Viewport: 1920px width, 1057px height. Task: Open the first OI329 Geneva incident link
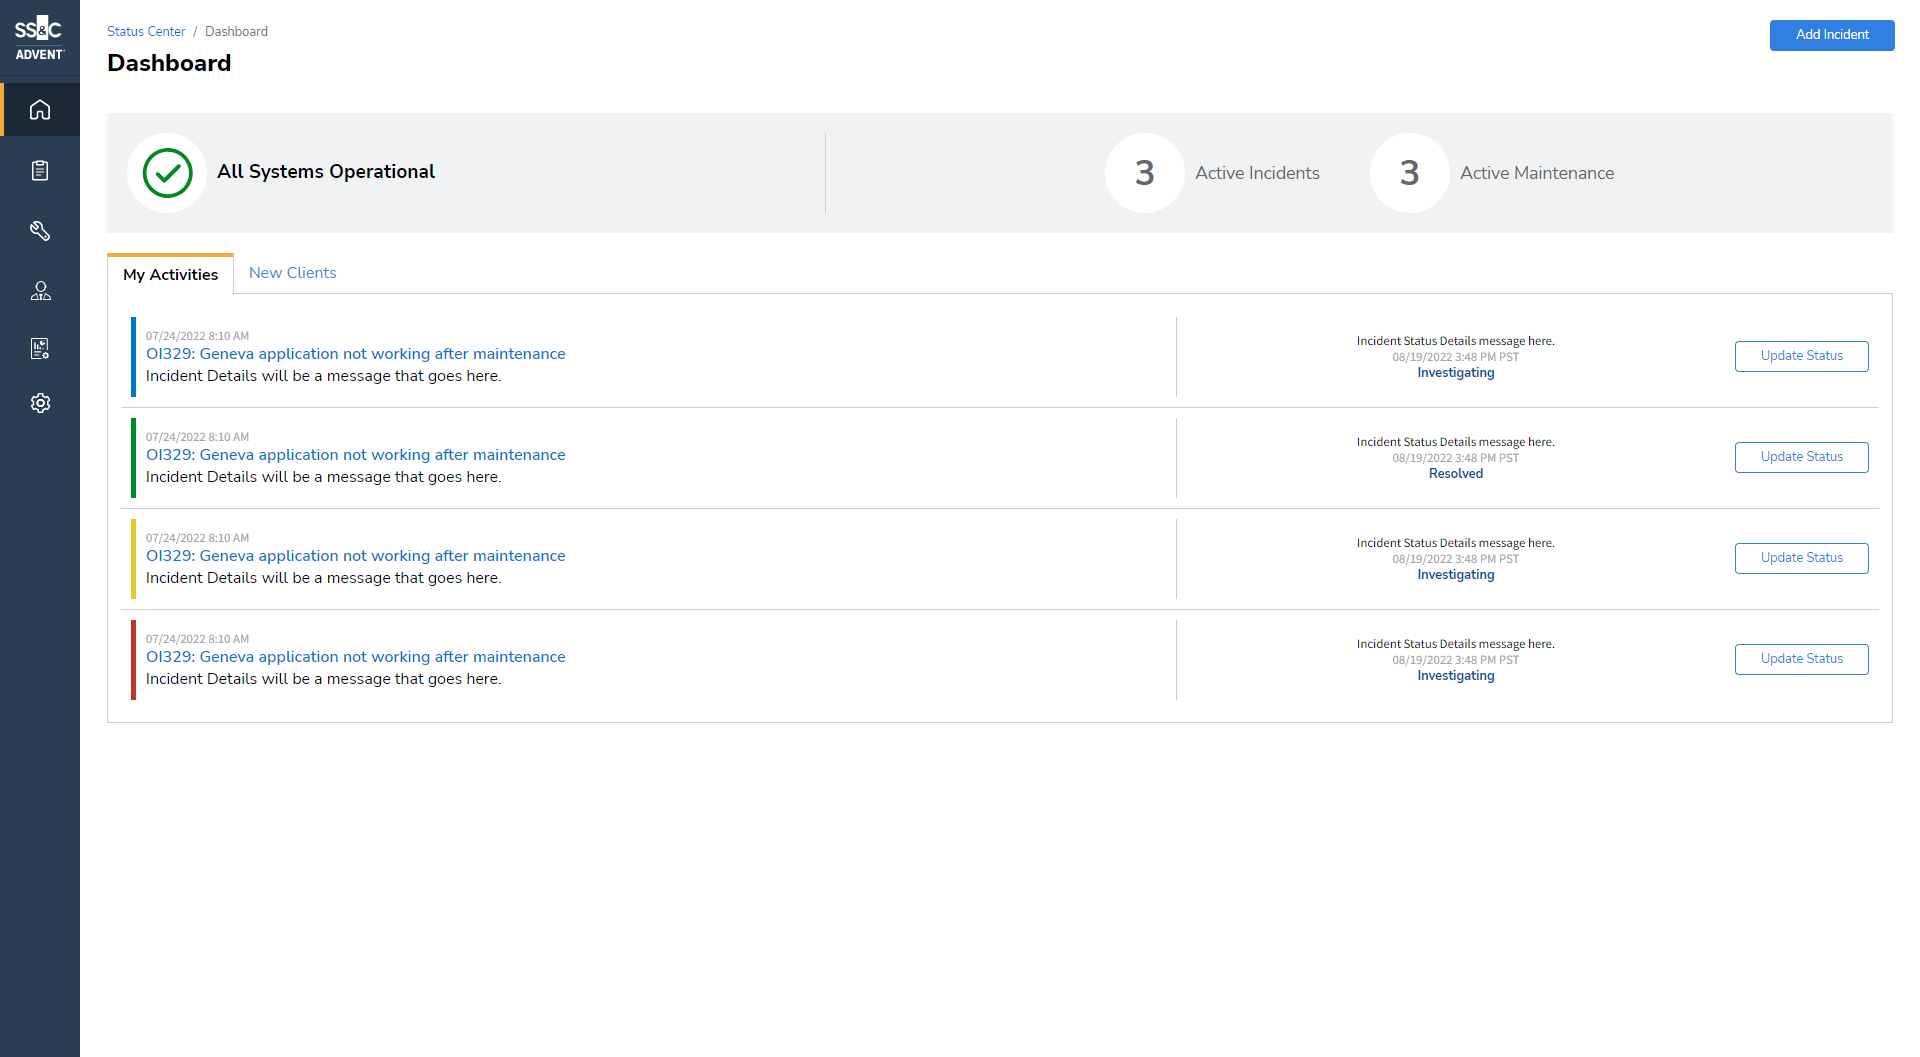tap(355, 354)
